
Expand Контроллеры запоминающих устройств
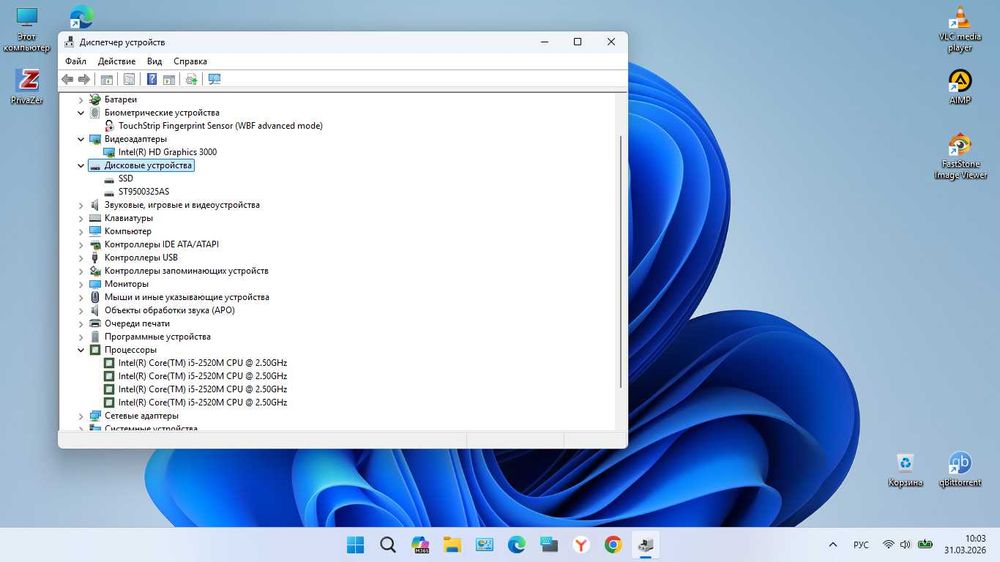pos(81,271)
